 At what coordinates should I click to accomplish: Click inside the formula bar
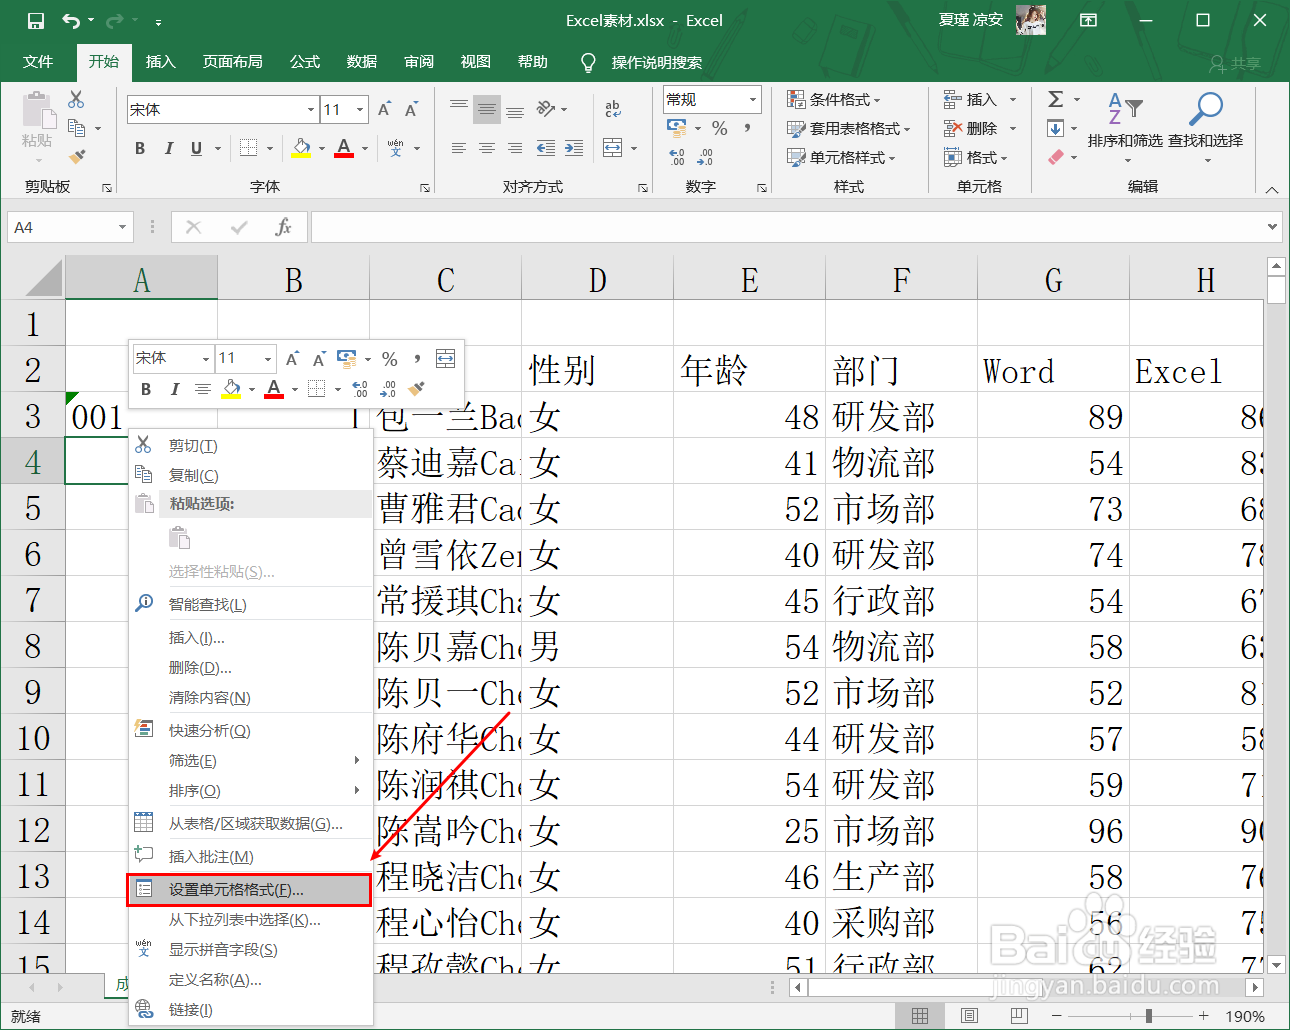[700, 227]
